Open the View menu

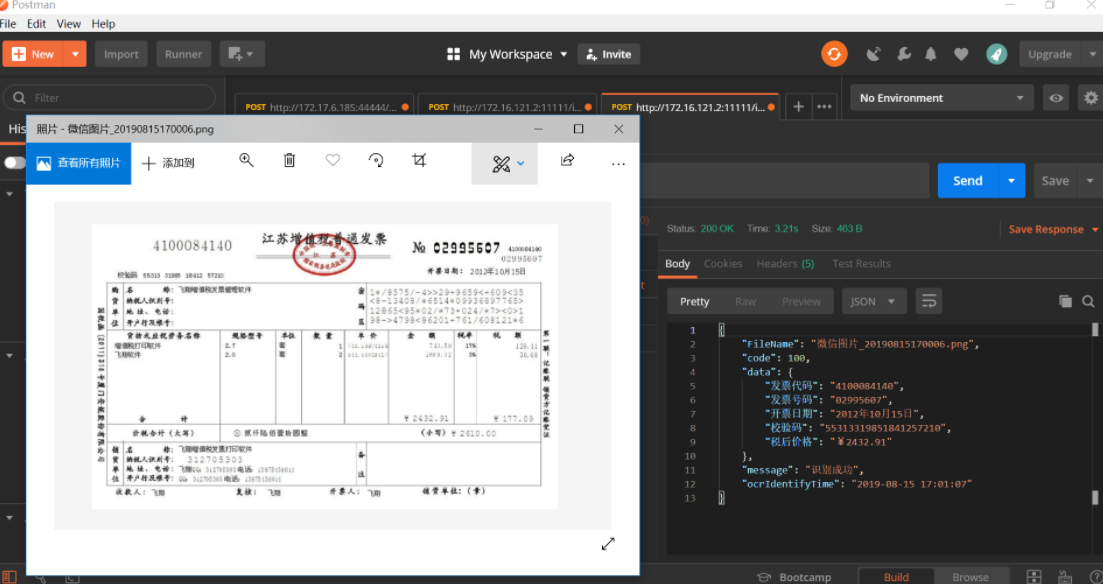[68, 24]
